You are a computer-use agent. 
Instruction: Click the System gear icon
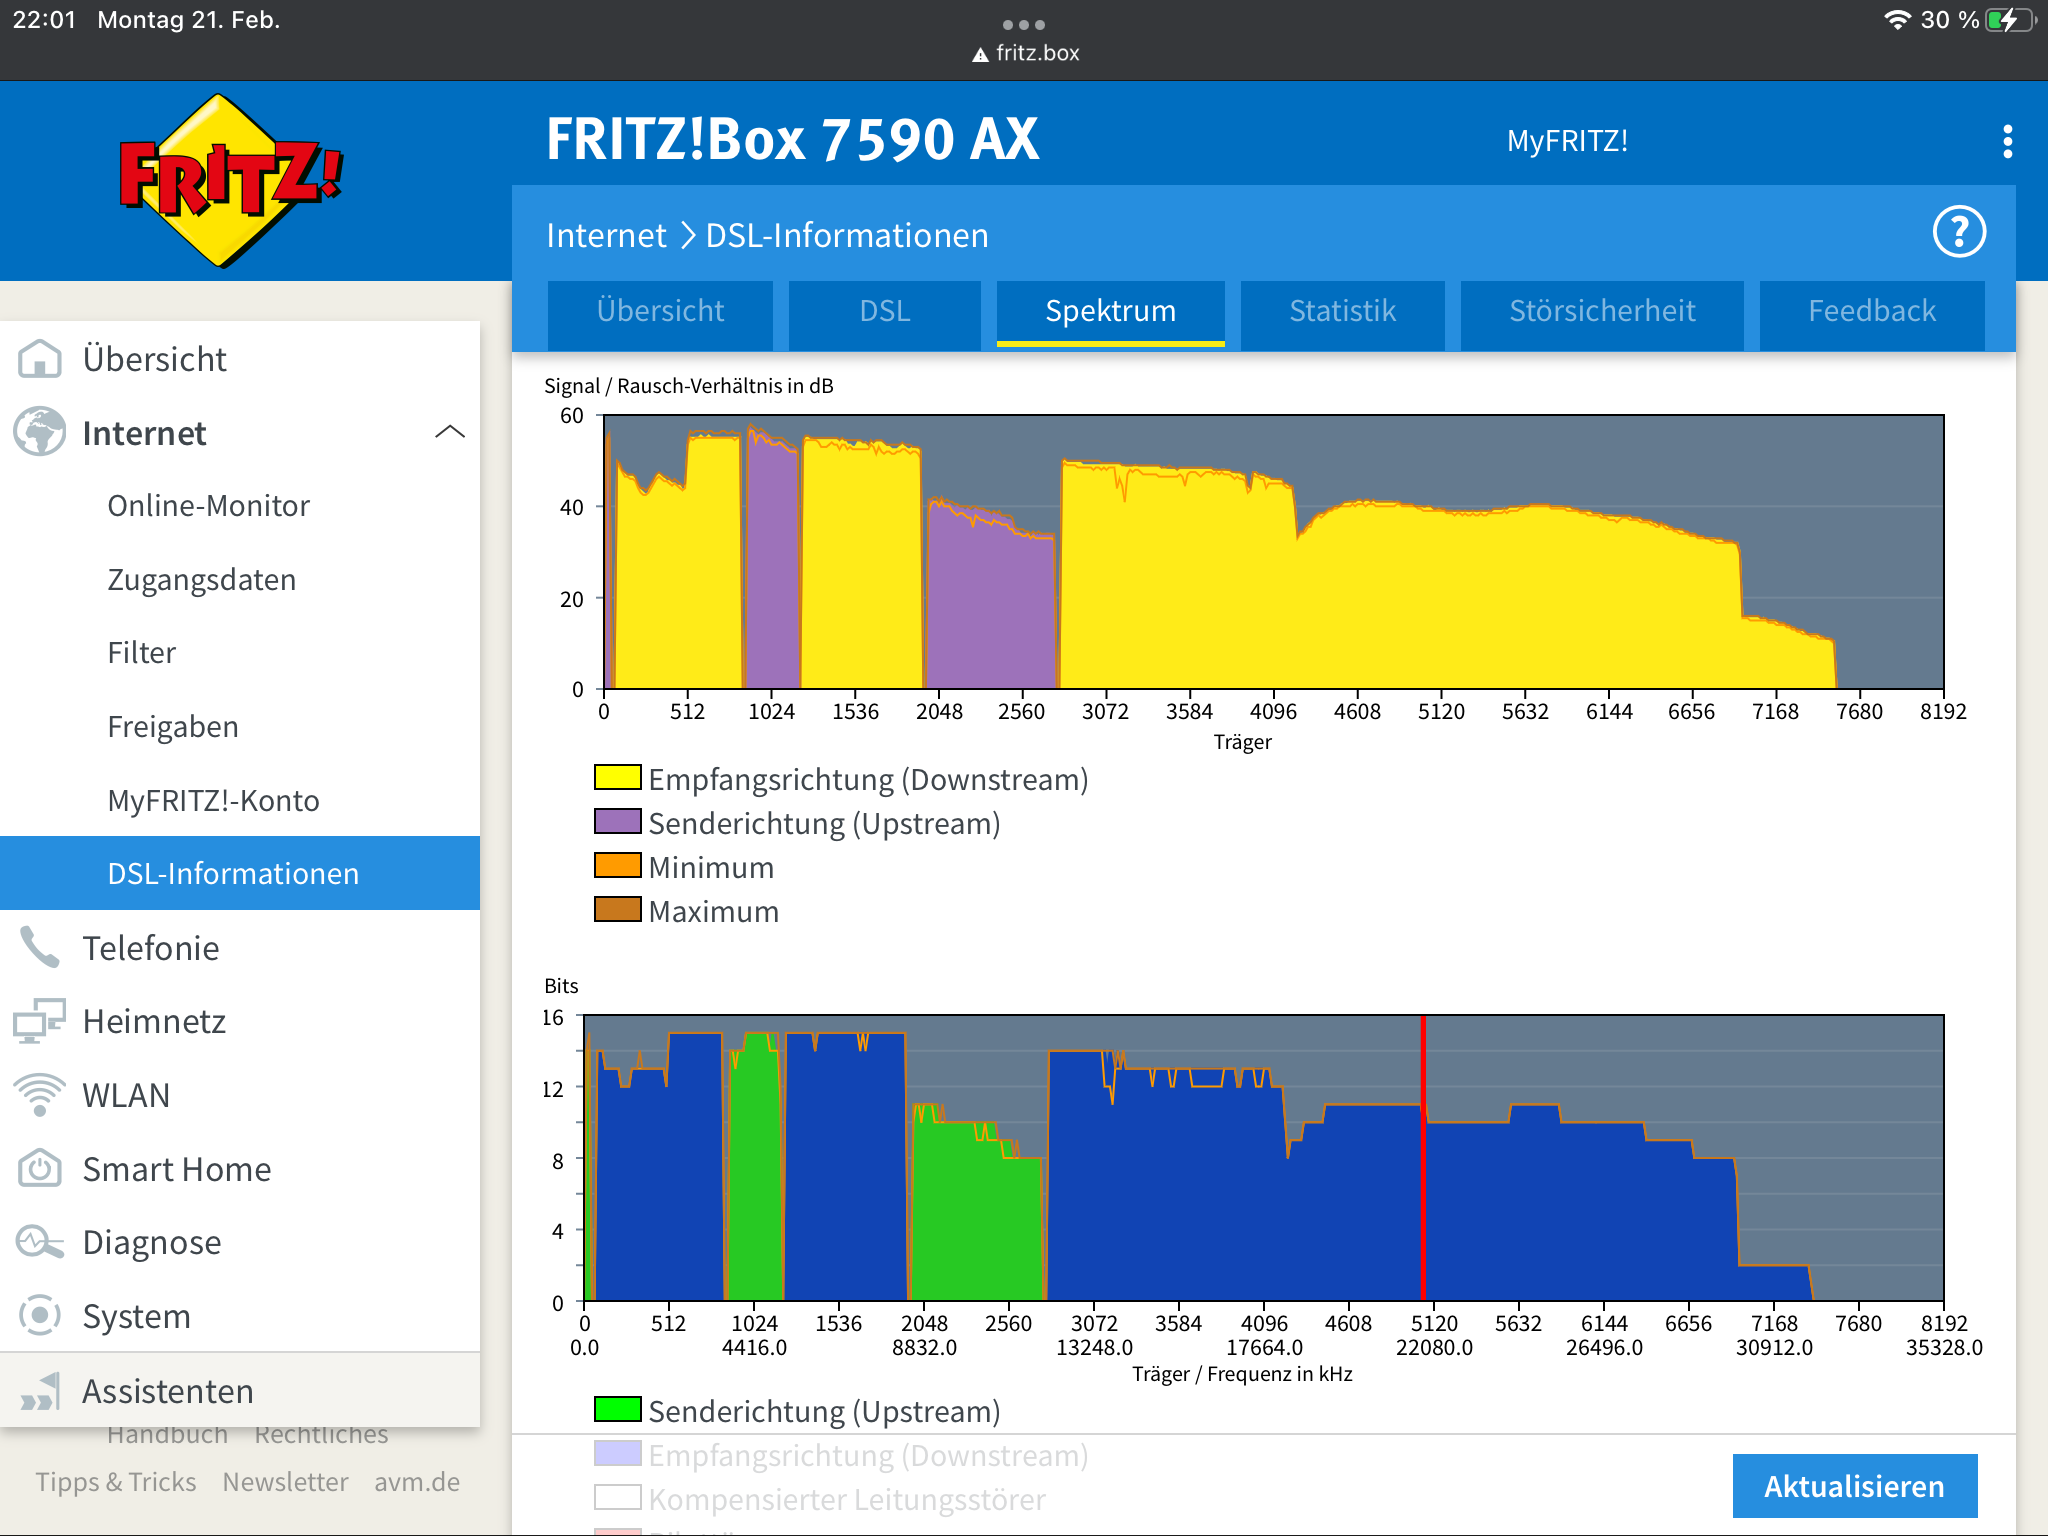[40, 1316]
